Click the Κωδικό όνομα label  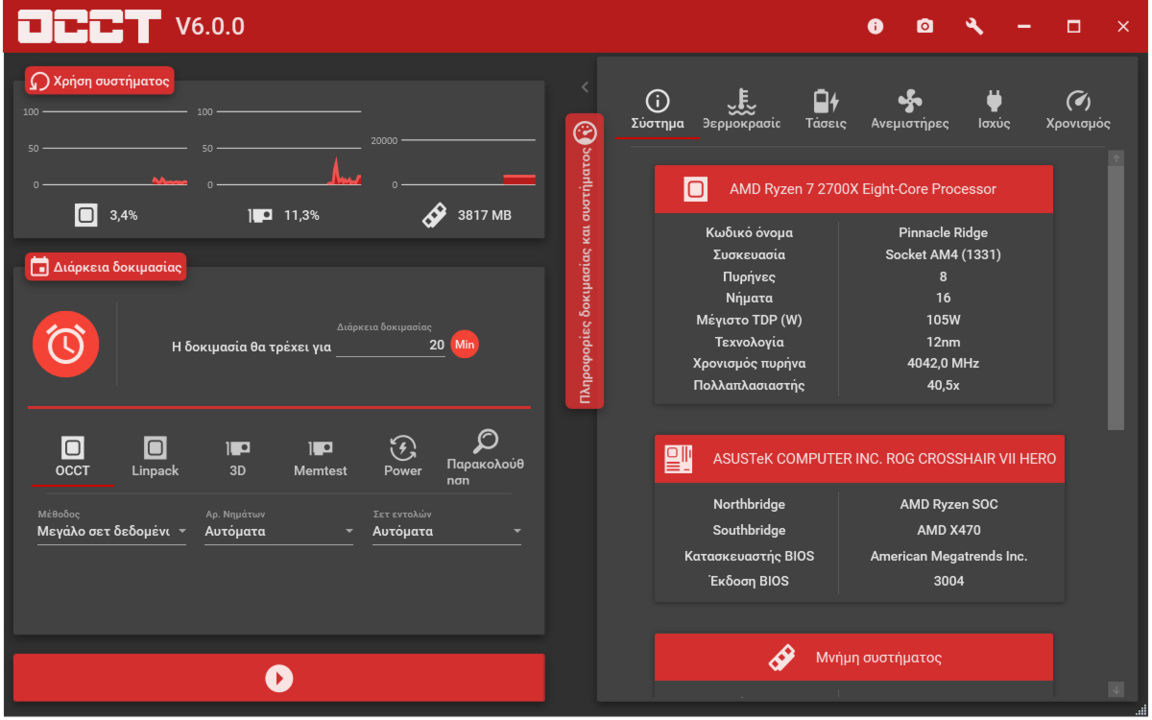(x=749, y=233)
